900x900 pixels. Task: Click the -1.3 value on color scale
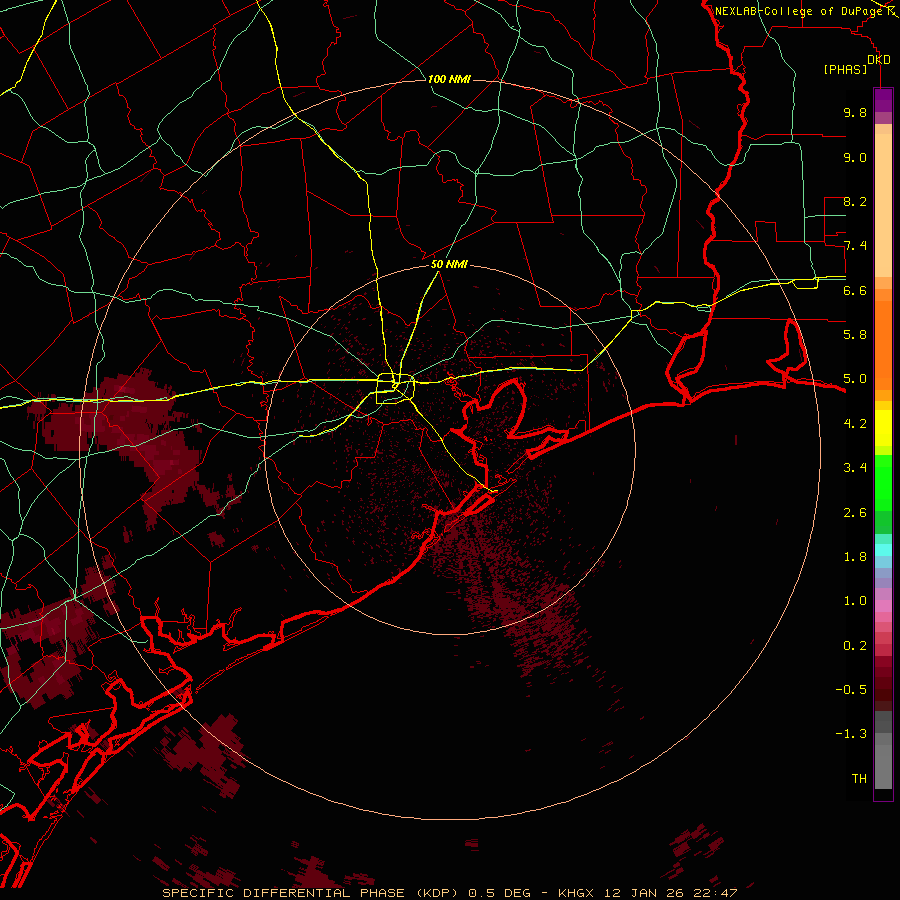click(x=851, y=734)
